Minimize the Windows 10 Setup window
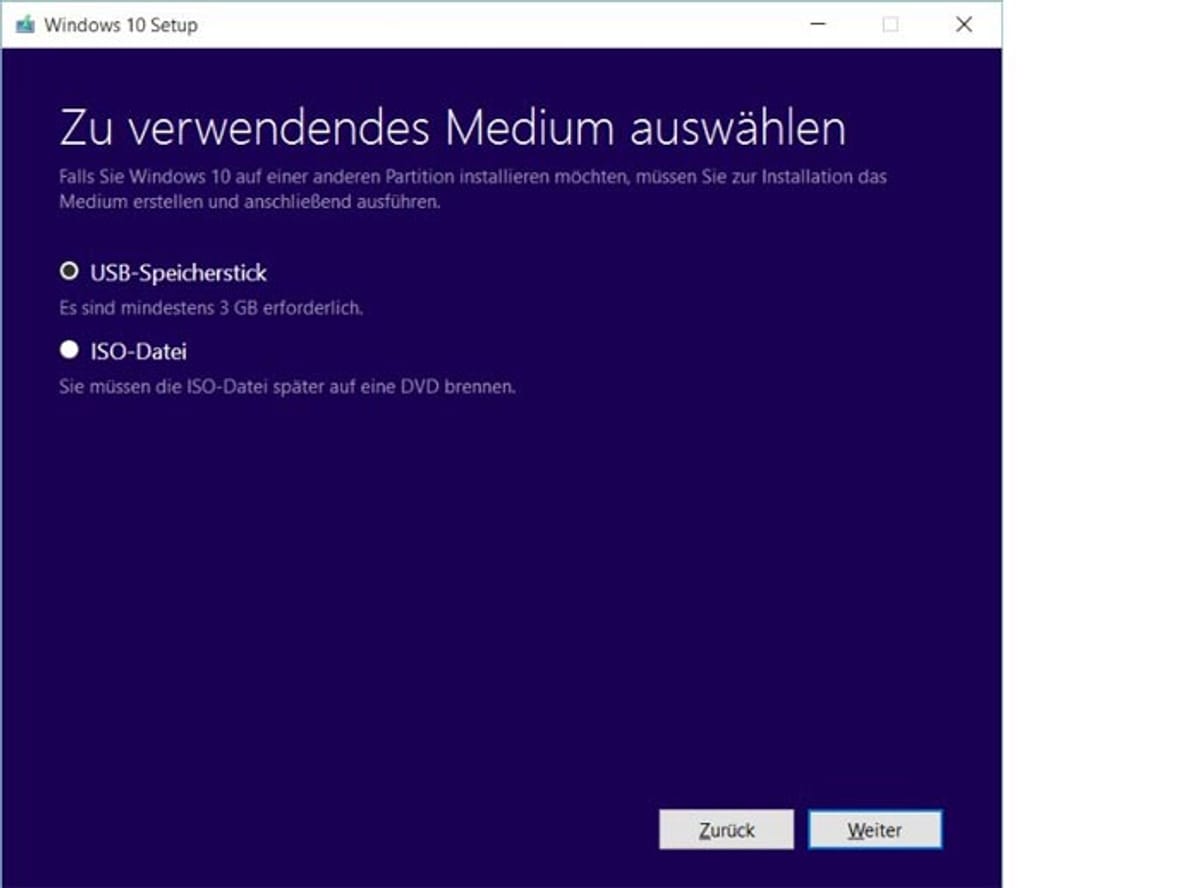 tap(818, 25)
